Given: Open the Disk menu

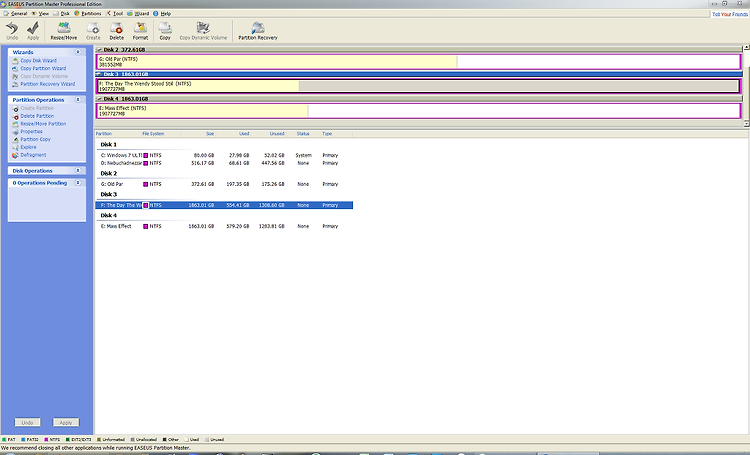Looking at the screenshot, I should click(62, 13).
